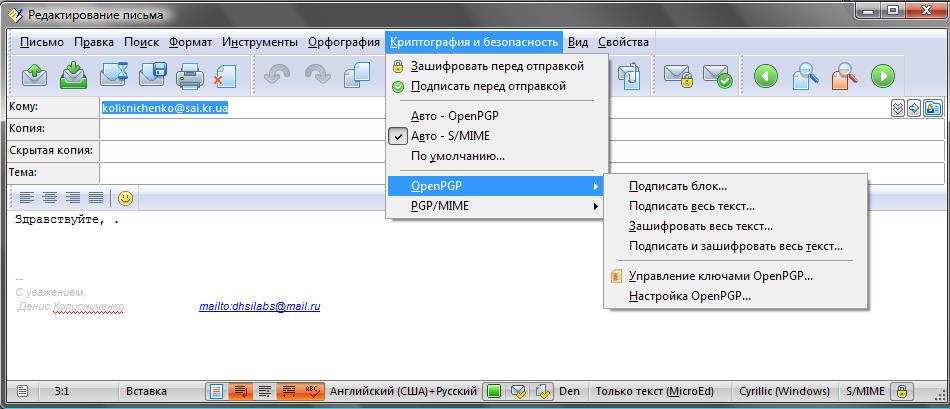Viewport: 950px width, 409px height.
Task: Expand the OpenPGP submenu arrow
Action: [596, 186]
